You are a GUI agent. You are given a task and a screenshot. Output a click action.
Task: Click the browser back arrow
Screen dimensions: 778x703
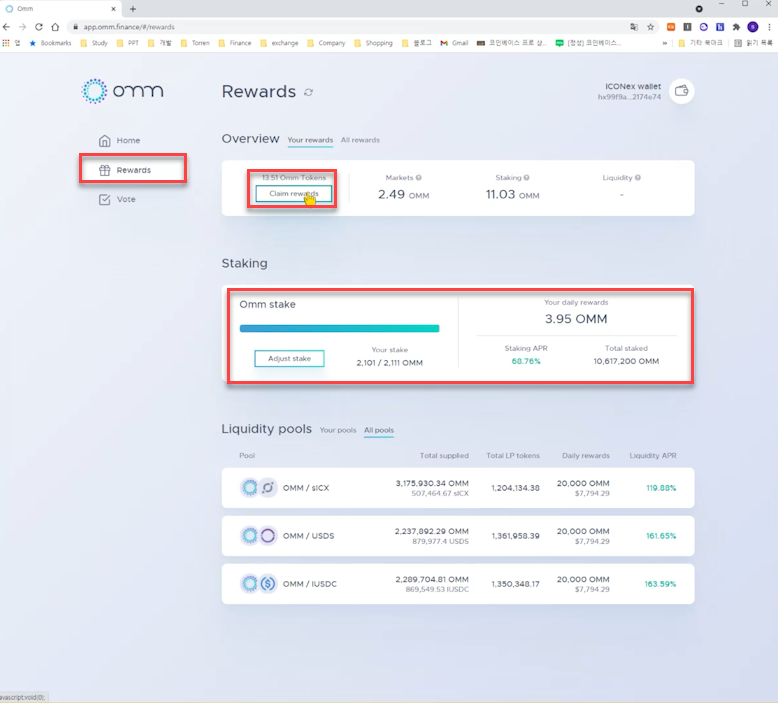pyautogui.click(x=6, y=27)
